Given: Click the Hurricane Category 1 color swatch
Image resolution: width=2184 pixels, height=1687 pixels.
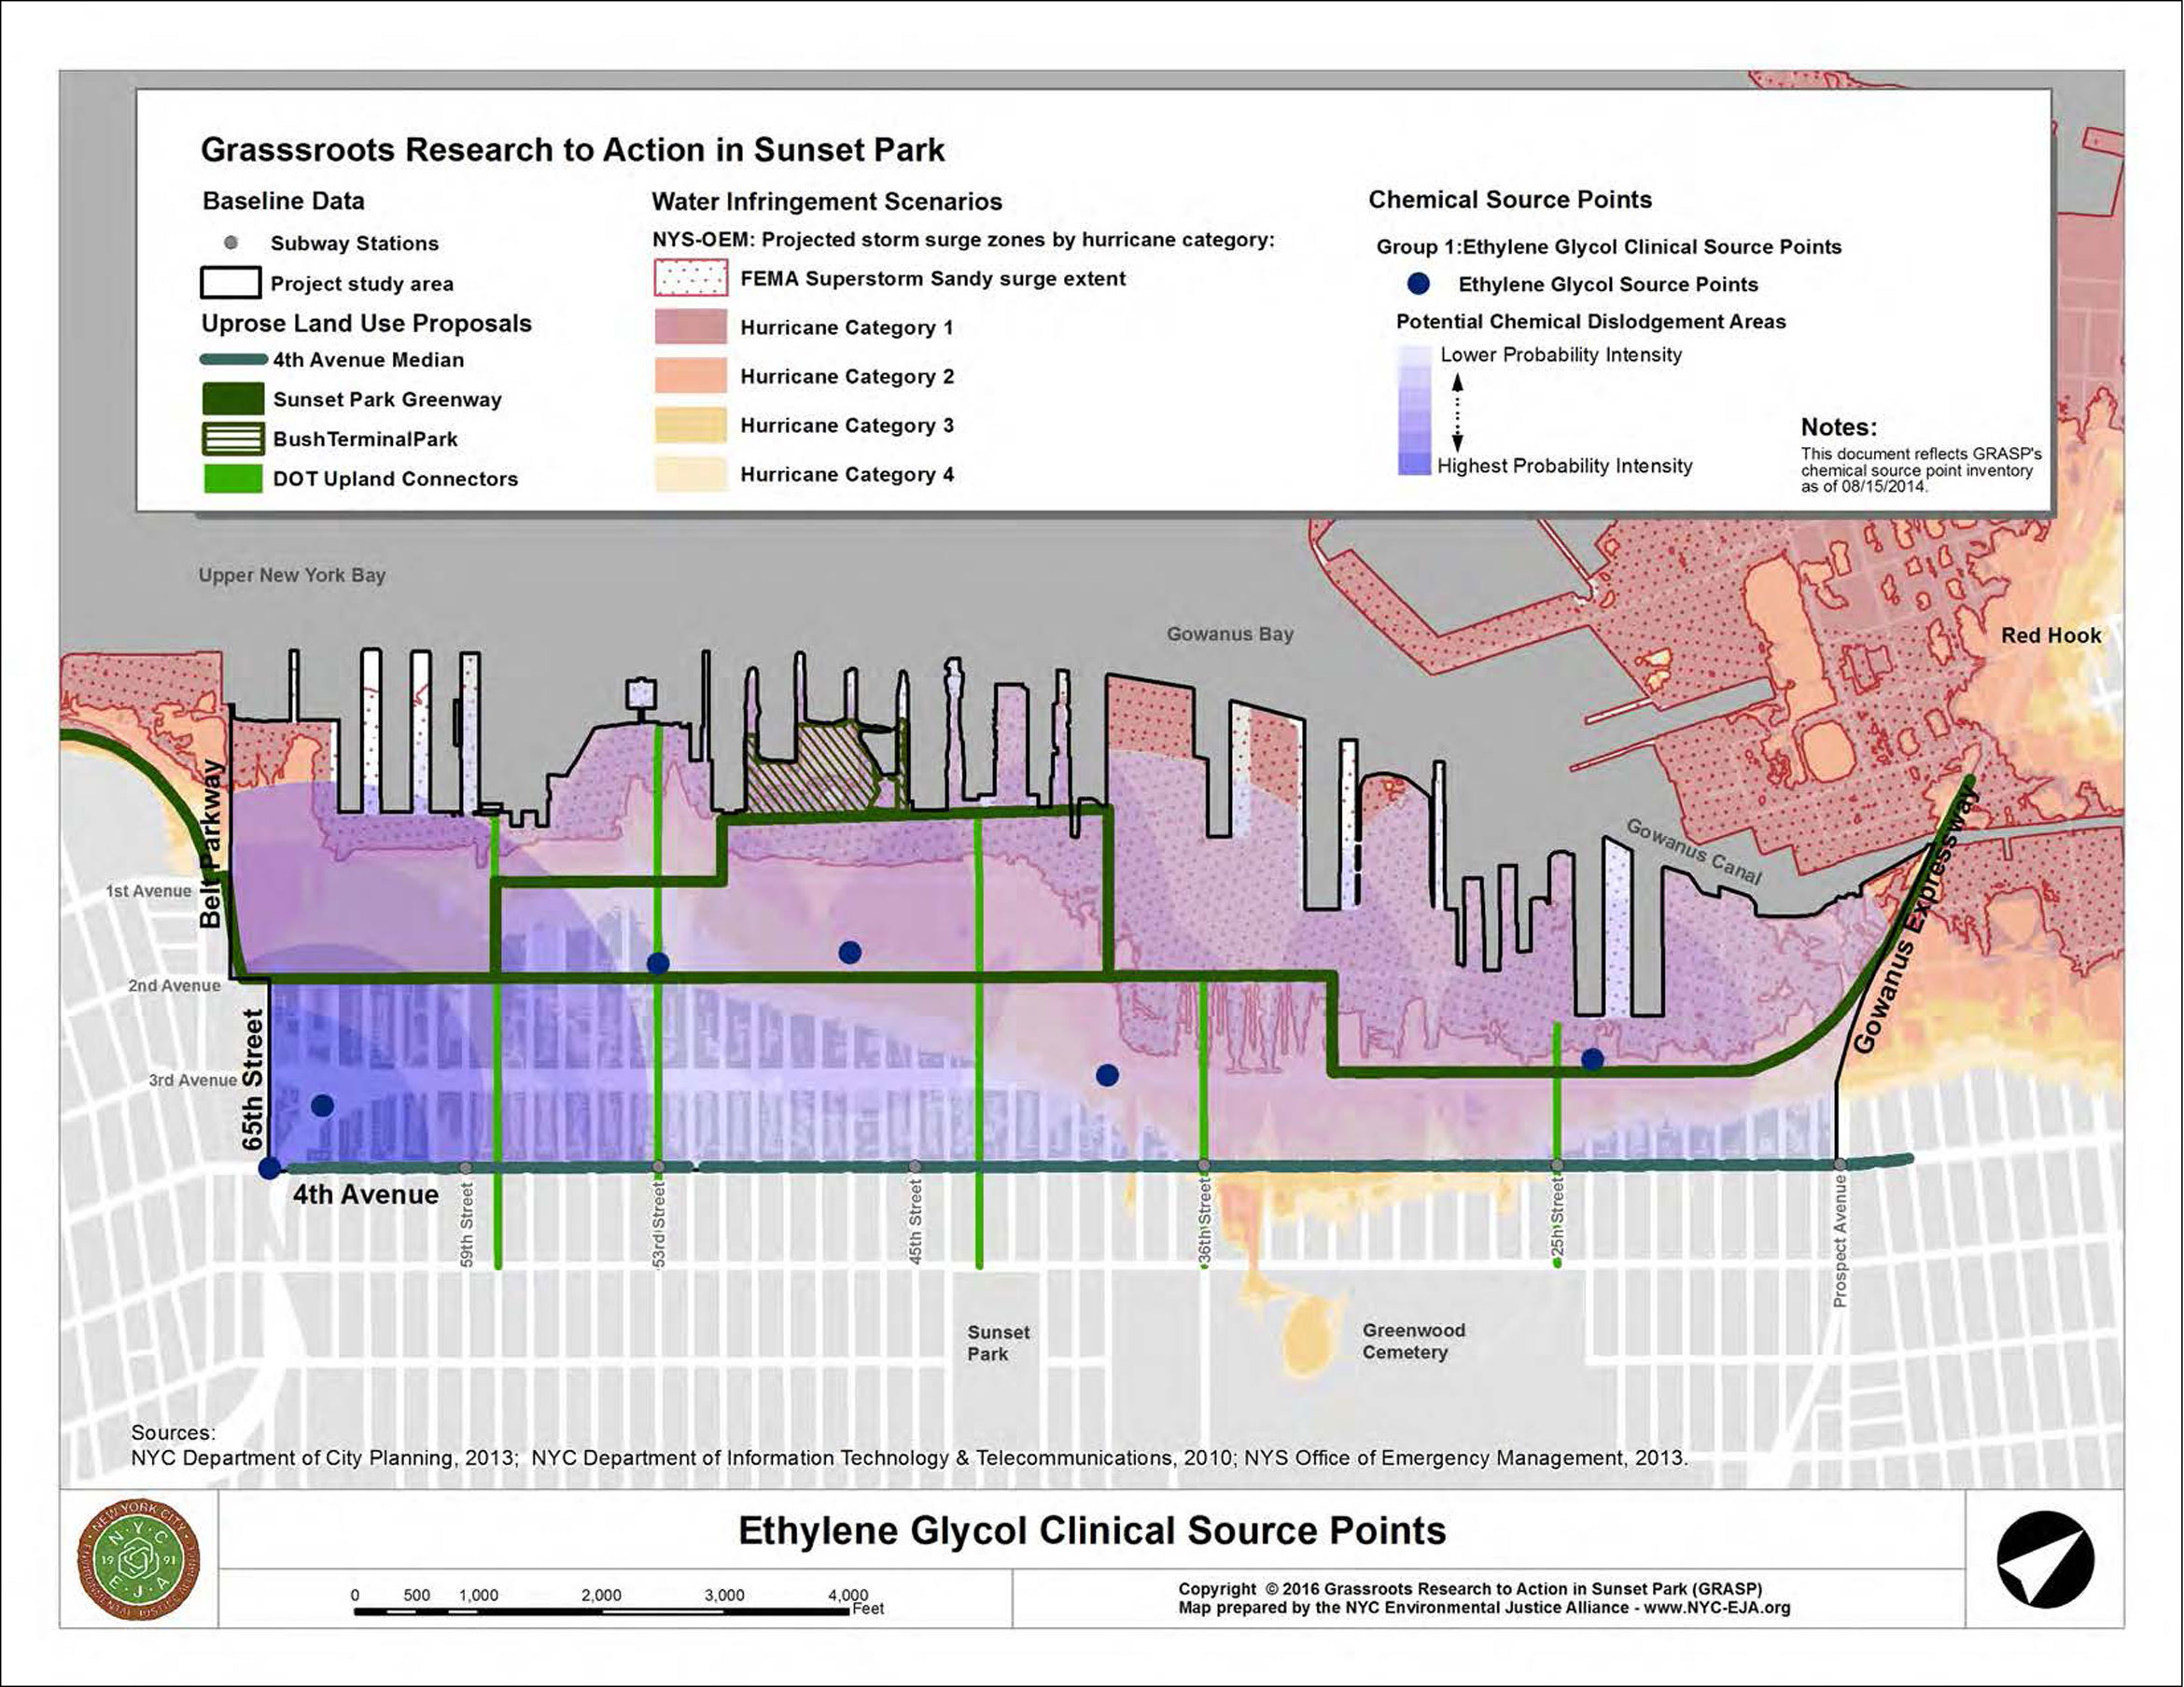Looking at the screenshot, I should coord(690,327).
